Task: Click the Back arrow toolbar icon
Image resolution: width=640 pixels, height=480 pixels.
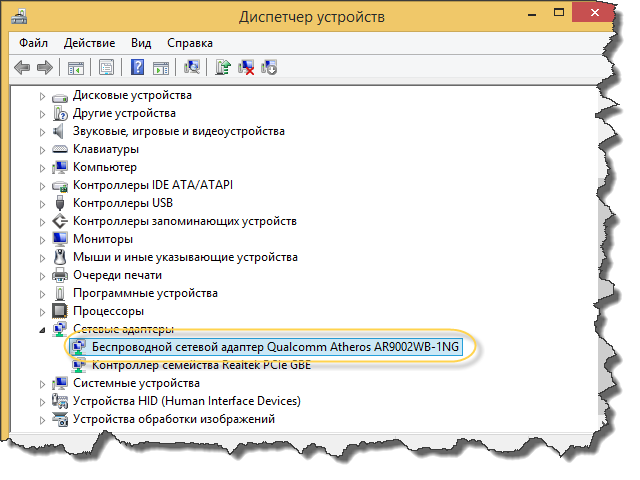Action: [22, 67]
